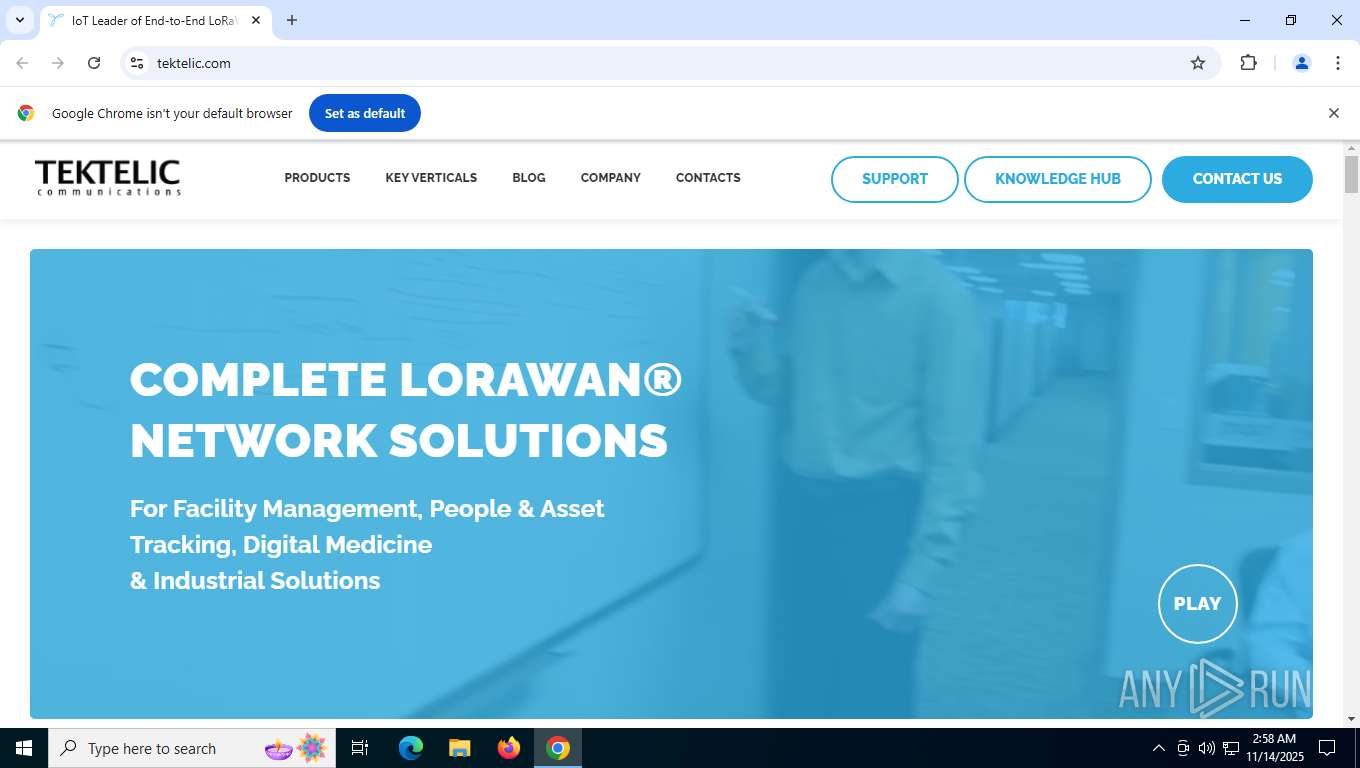Reload the tektelic.com page
Image resolution: width=1360 pixels, height=768 pixels.
94,63
